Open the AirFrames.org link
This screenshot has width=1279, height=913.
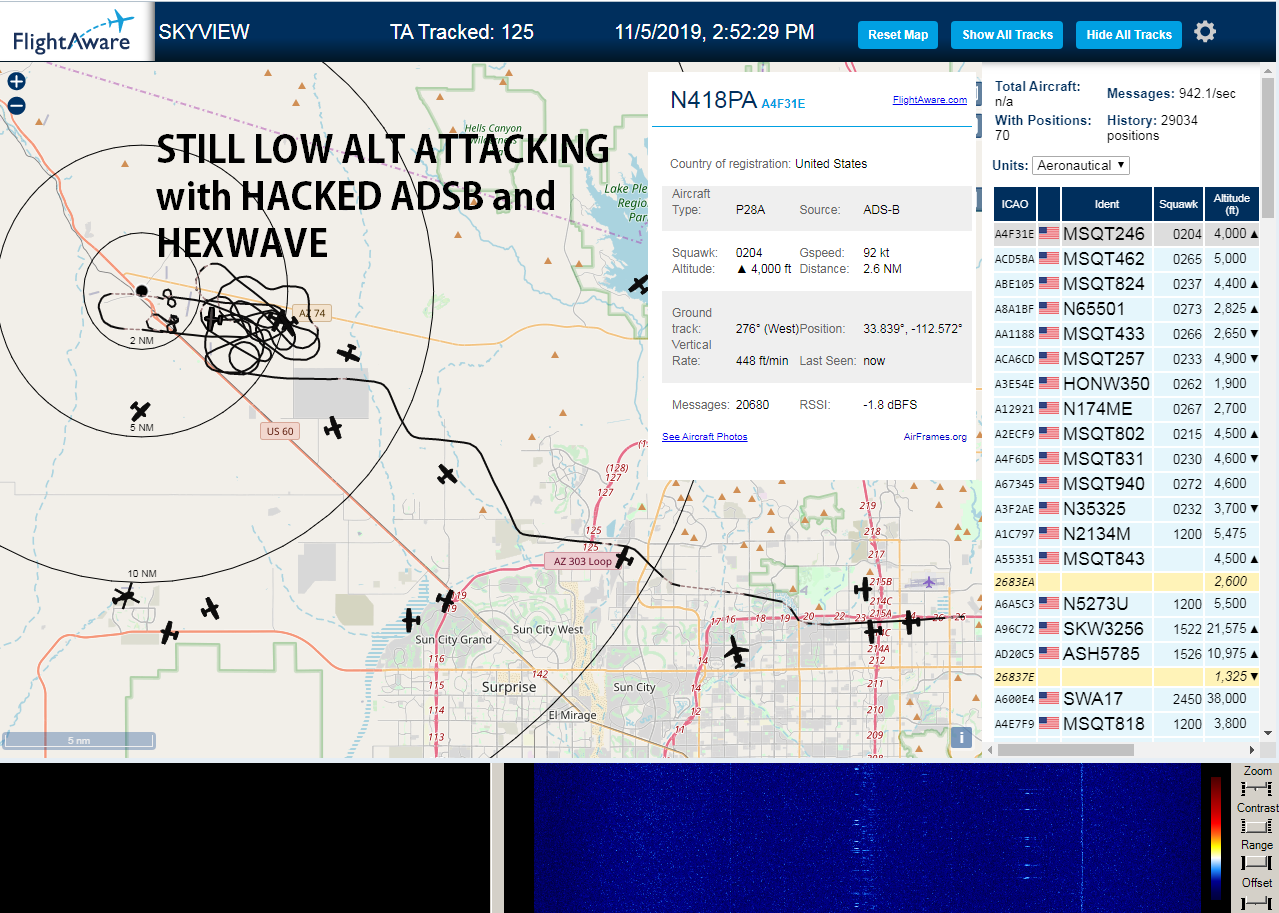(x=935, y=437)
